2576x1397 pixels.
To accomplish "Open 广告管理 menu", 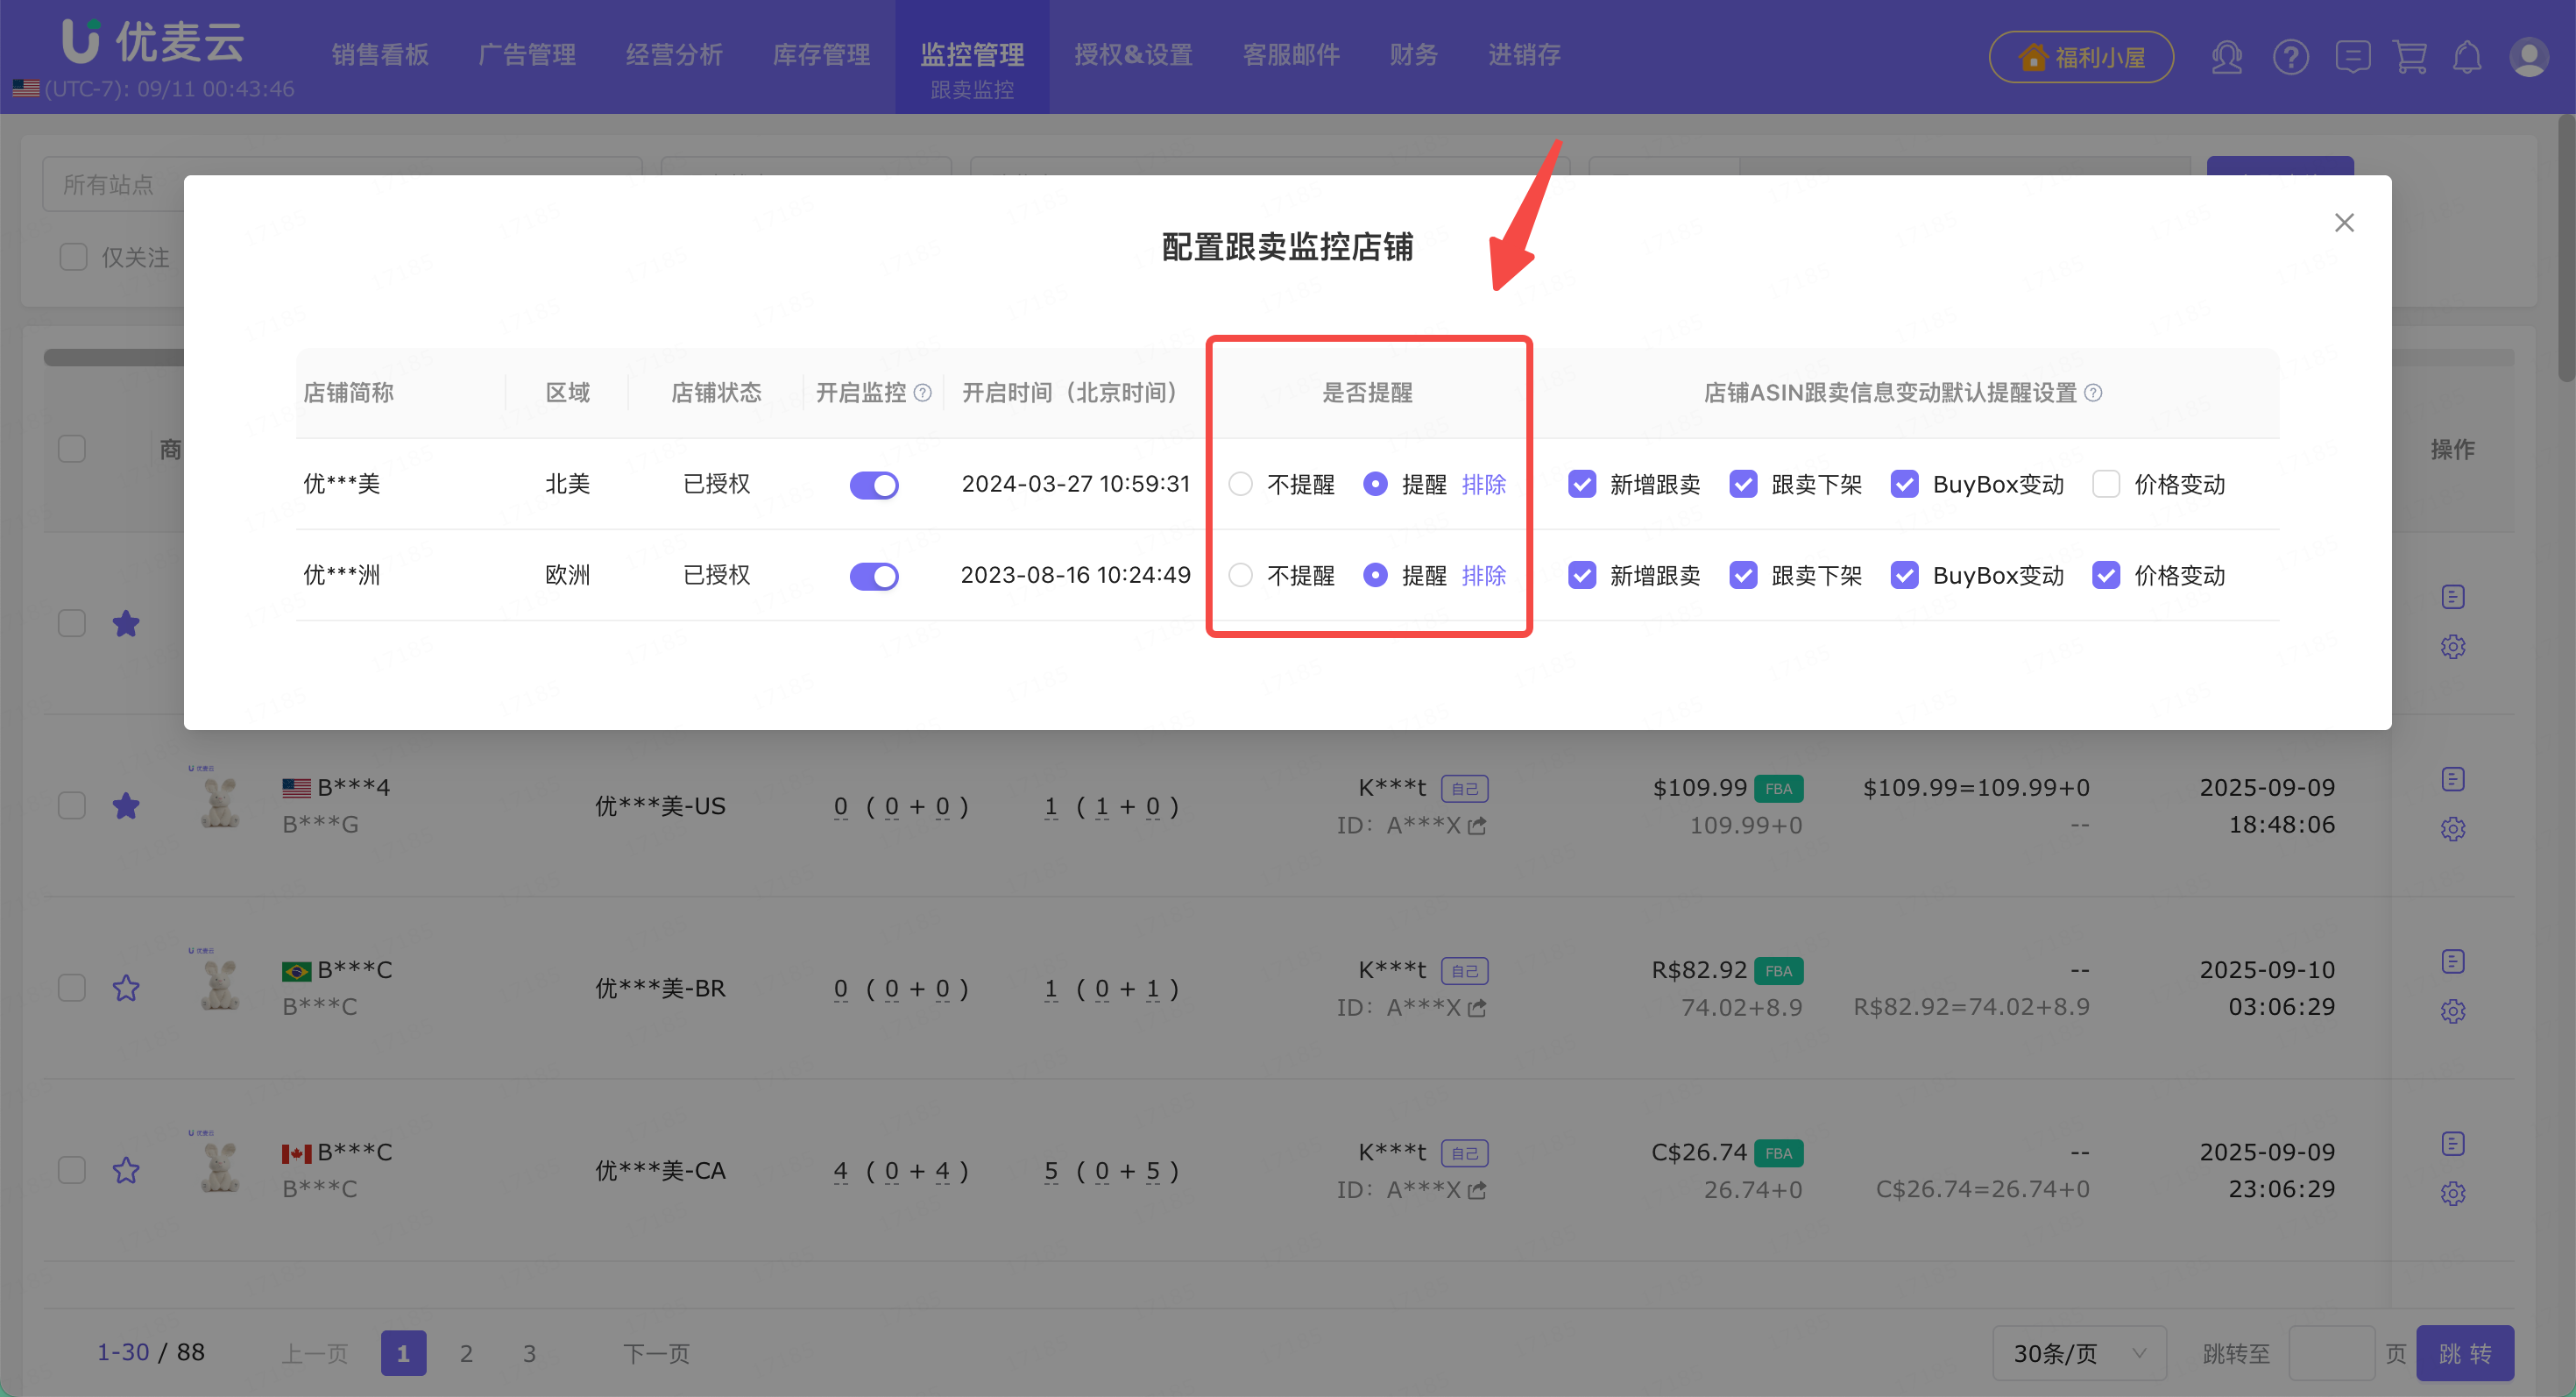I will pyautogui.click(x=527, y=55).
